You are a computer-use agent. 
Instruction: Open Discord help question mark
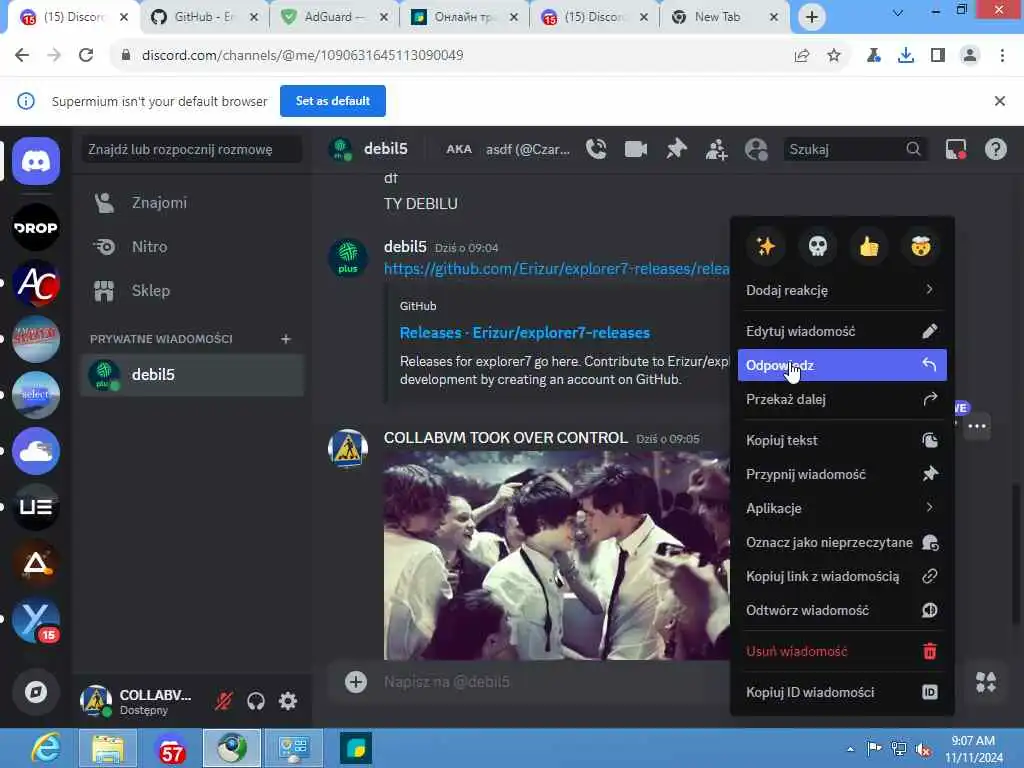[x=995, y=150]
